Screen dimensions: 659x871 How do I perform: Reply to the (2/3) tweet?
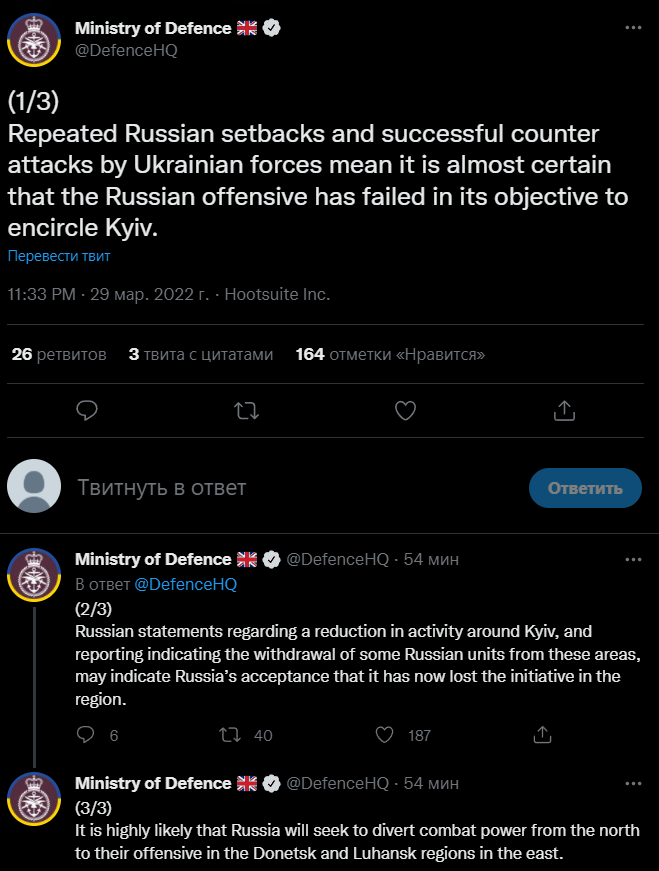86,735
